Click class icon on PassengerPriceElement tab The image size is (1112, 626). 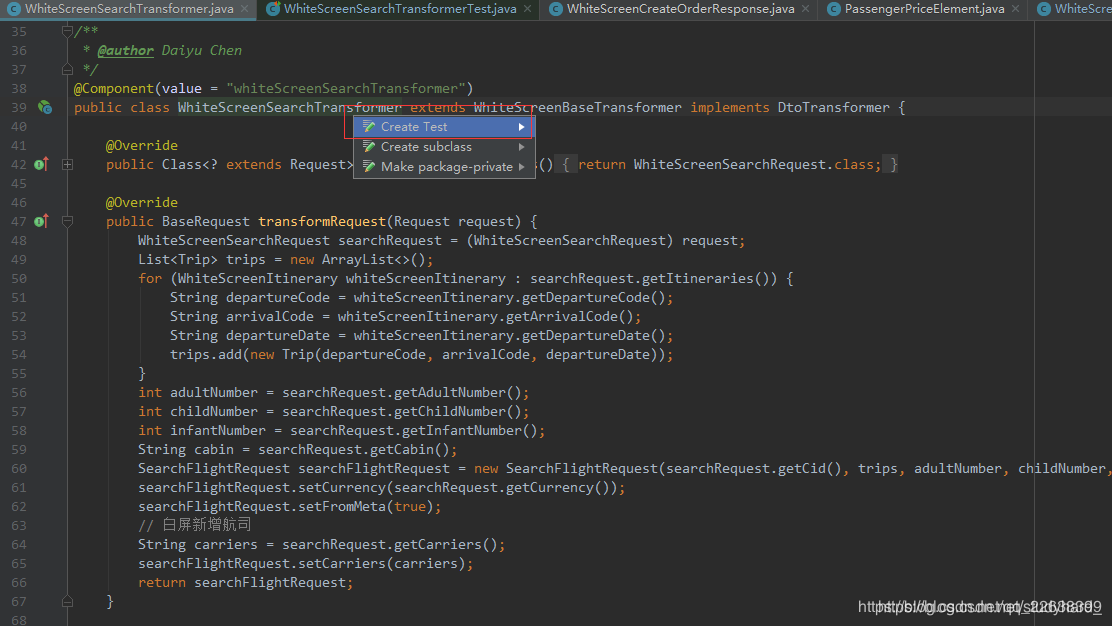pyautogui.click(x=834, y=9)
